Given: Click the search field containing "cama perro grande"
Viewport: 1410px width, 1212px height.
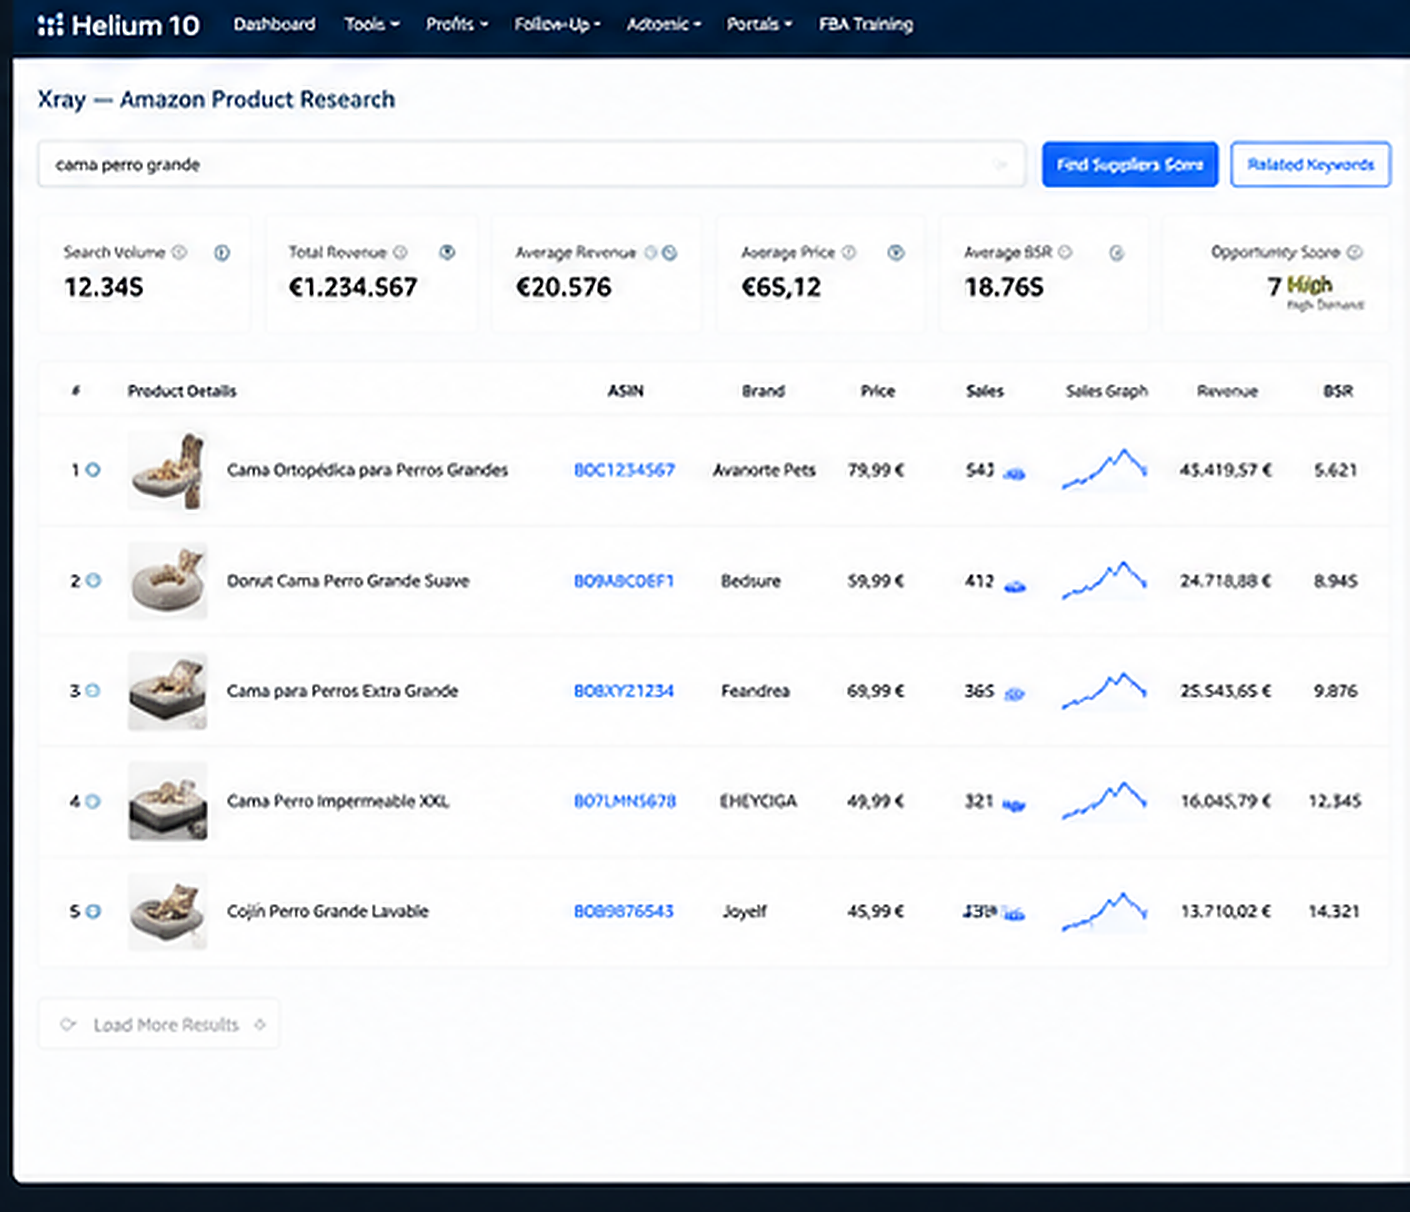Looking at the screenshot, I should pyautogui.click(x=531, y=164).
